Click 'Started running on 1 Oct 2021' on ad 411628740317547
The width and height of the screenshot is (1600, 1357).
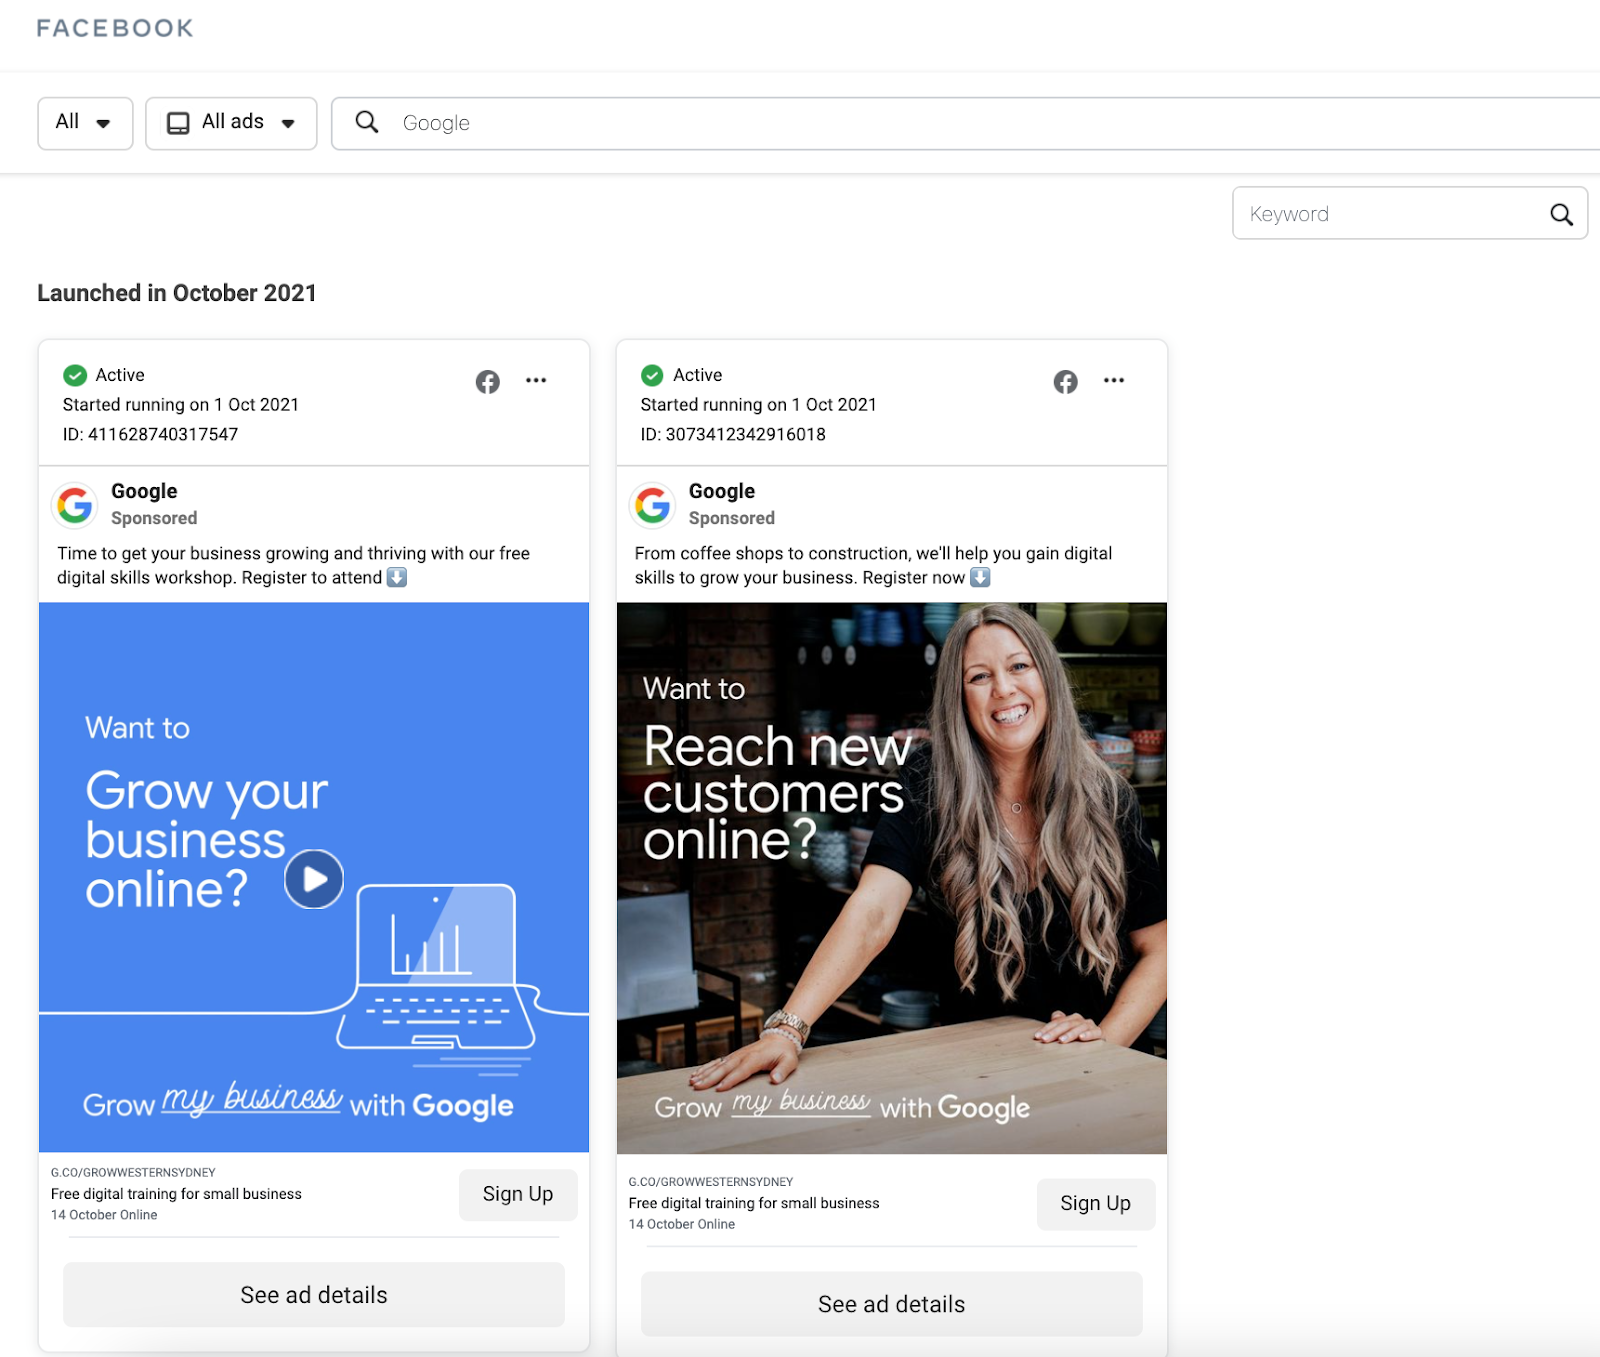tap(181, 404)
